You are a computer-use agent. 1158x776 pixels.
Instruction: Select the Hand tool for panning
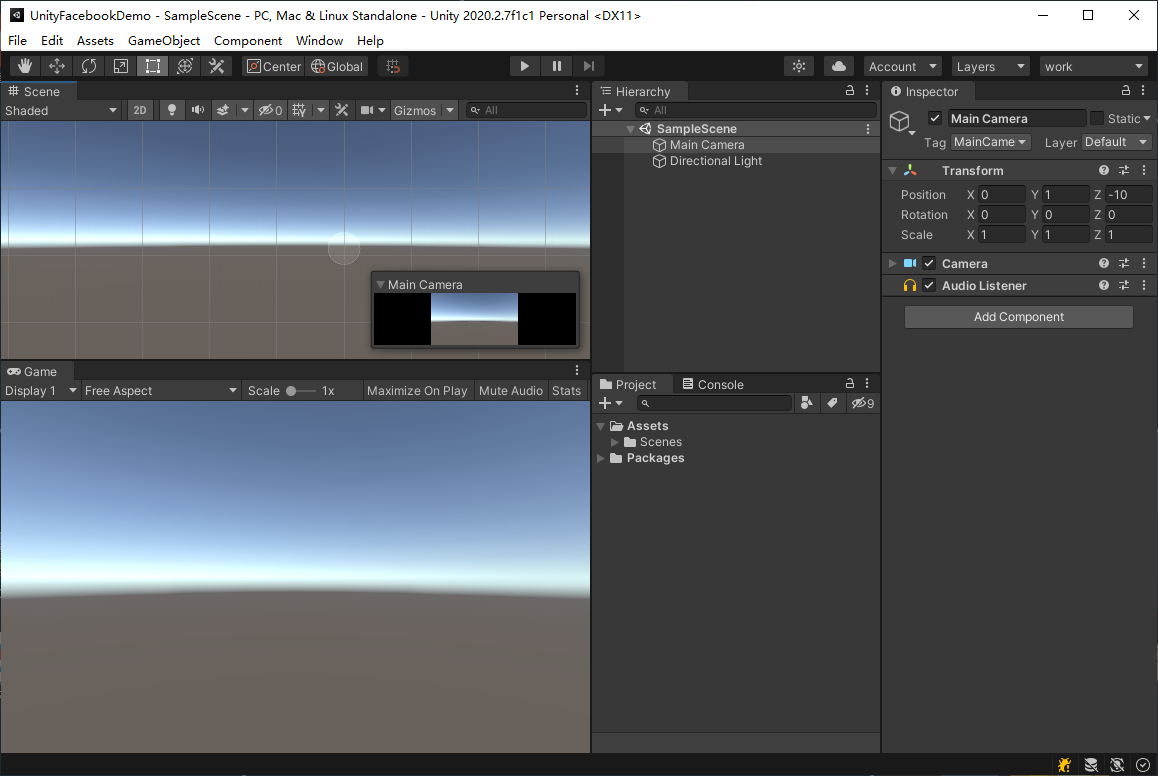click(24, 65)
